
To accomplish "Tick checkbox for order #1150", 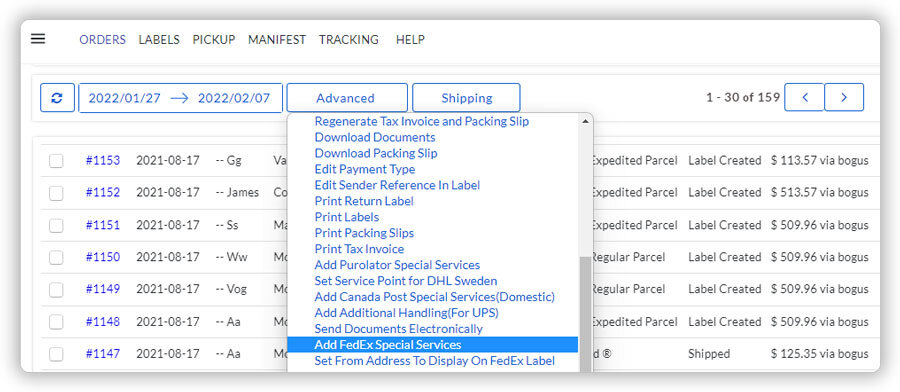I will click(56, 258).
